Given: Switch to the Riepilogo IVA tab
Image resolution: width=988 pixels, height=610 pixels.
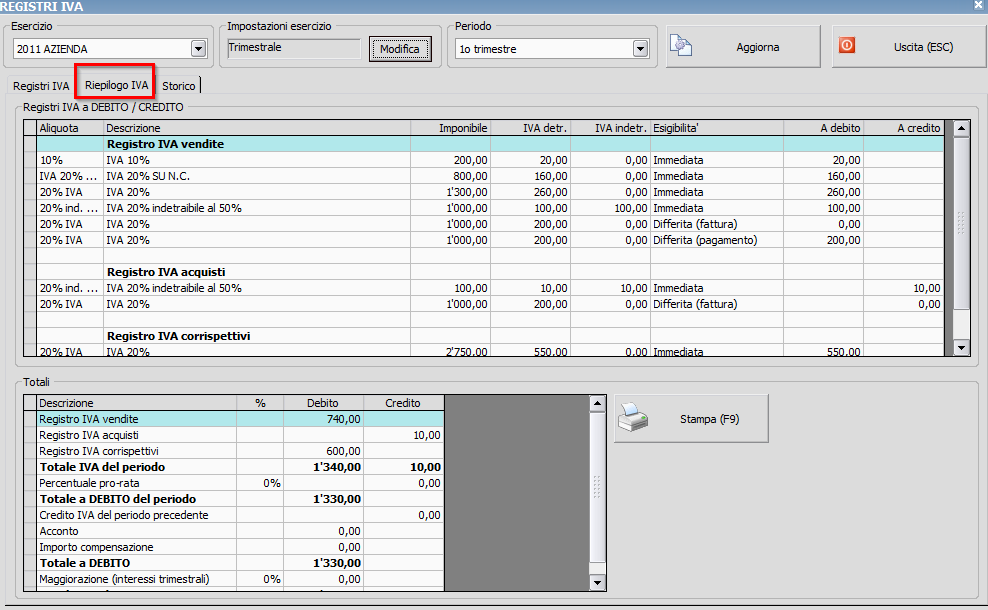Looking at the screenshot, I should (x=117, y=85).
